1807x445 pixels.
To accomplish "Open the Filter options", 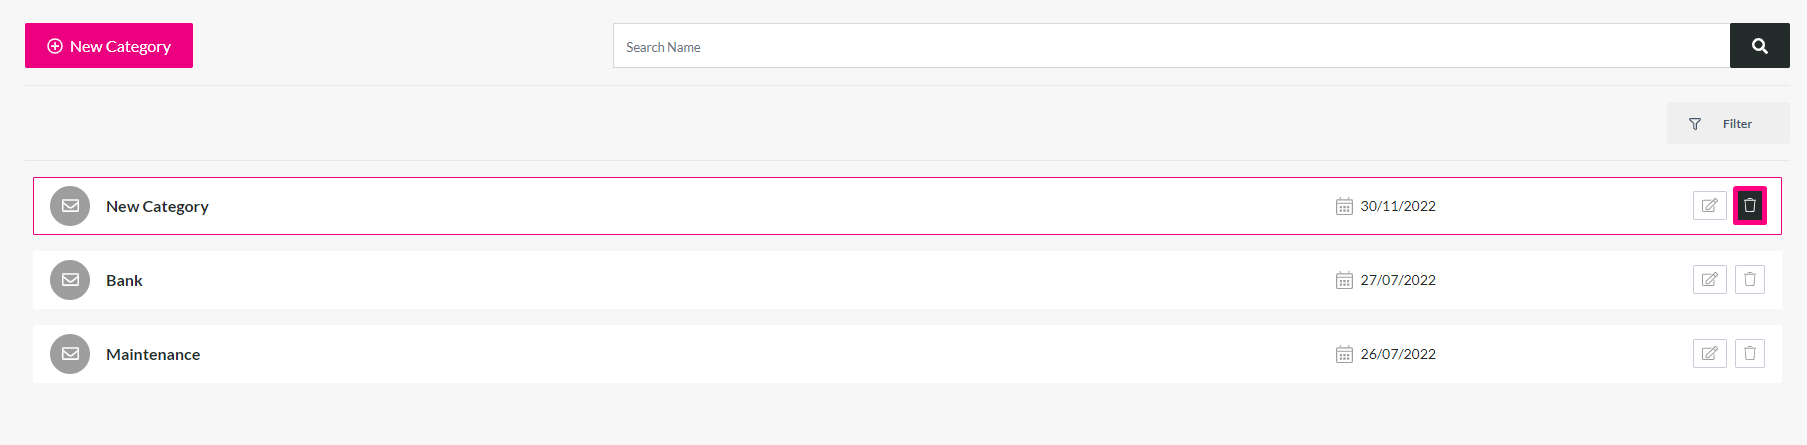I will [1728, 124].
